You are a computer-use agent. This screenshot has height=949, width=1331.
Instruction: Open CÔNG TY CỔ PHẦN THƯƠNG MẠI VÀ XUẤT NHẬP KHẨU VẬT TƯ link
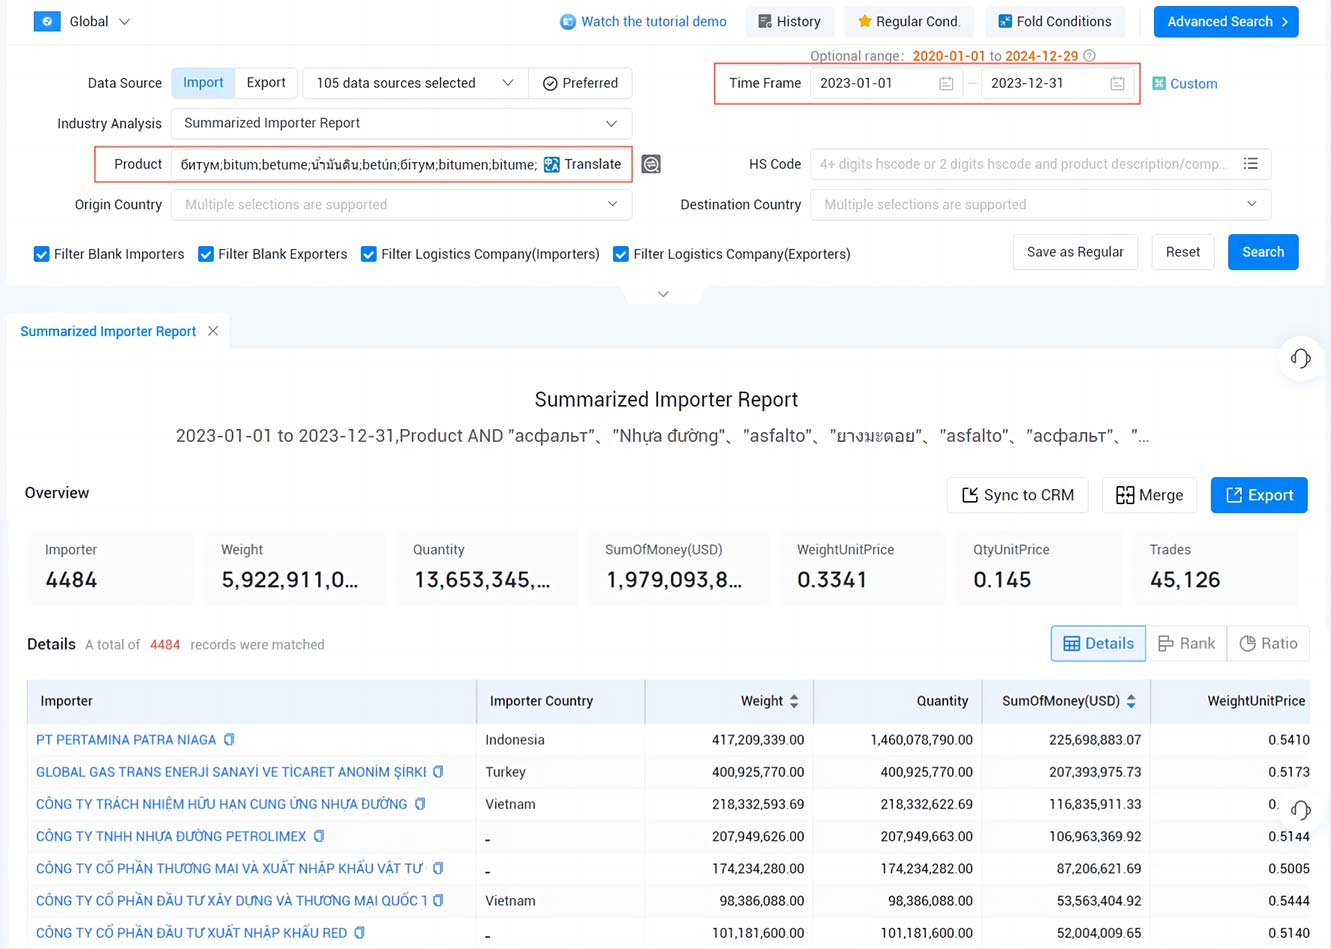click(x=230, y=868)
